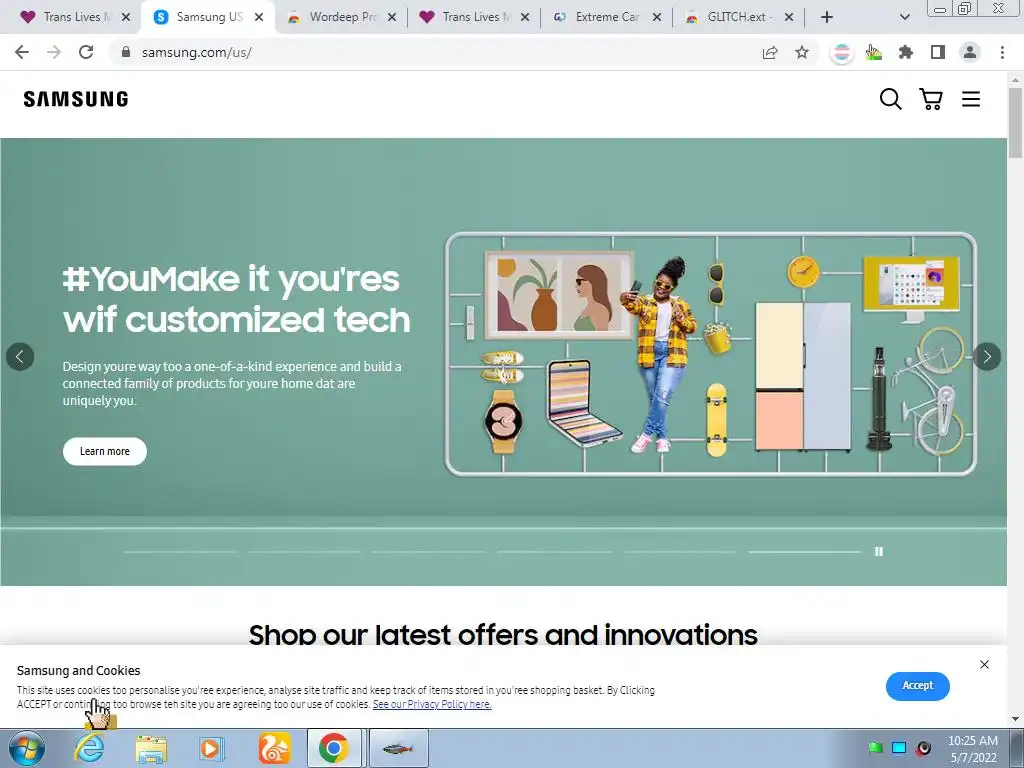1024x768 pixels.
Task: Close the Wordeep Pro tab
Action: click(x=392, y=17)
